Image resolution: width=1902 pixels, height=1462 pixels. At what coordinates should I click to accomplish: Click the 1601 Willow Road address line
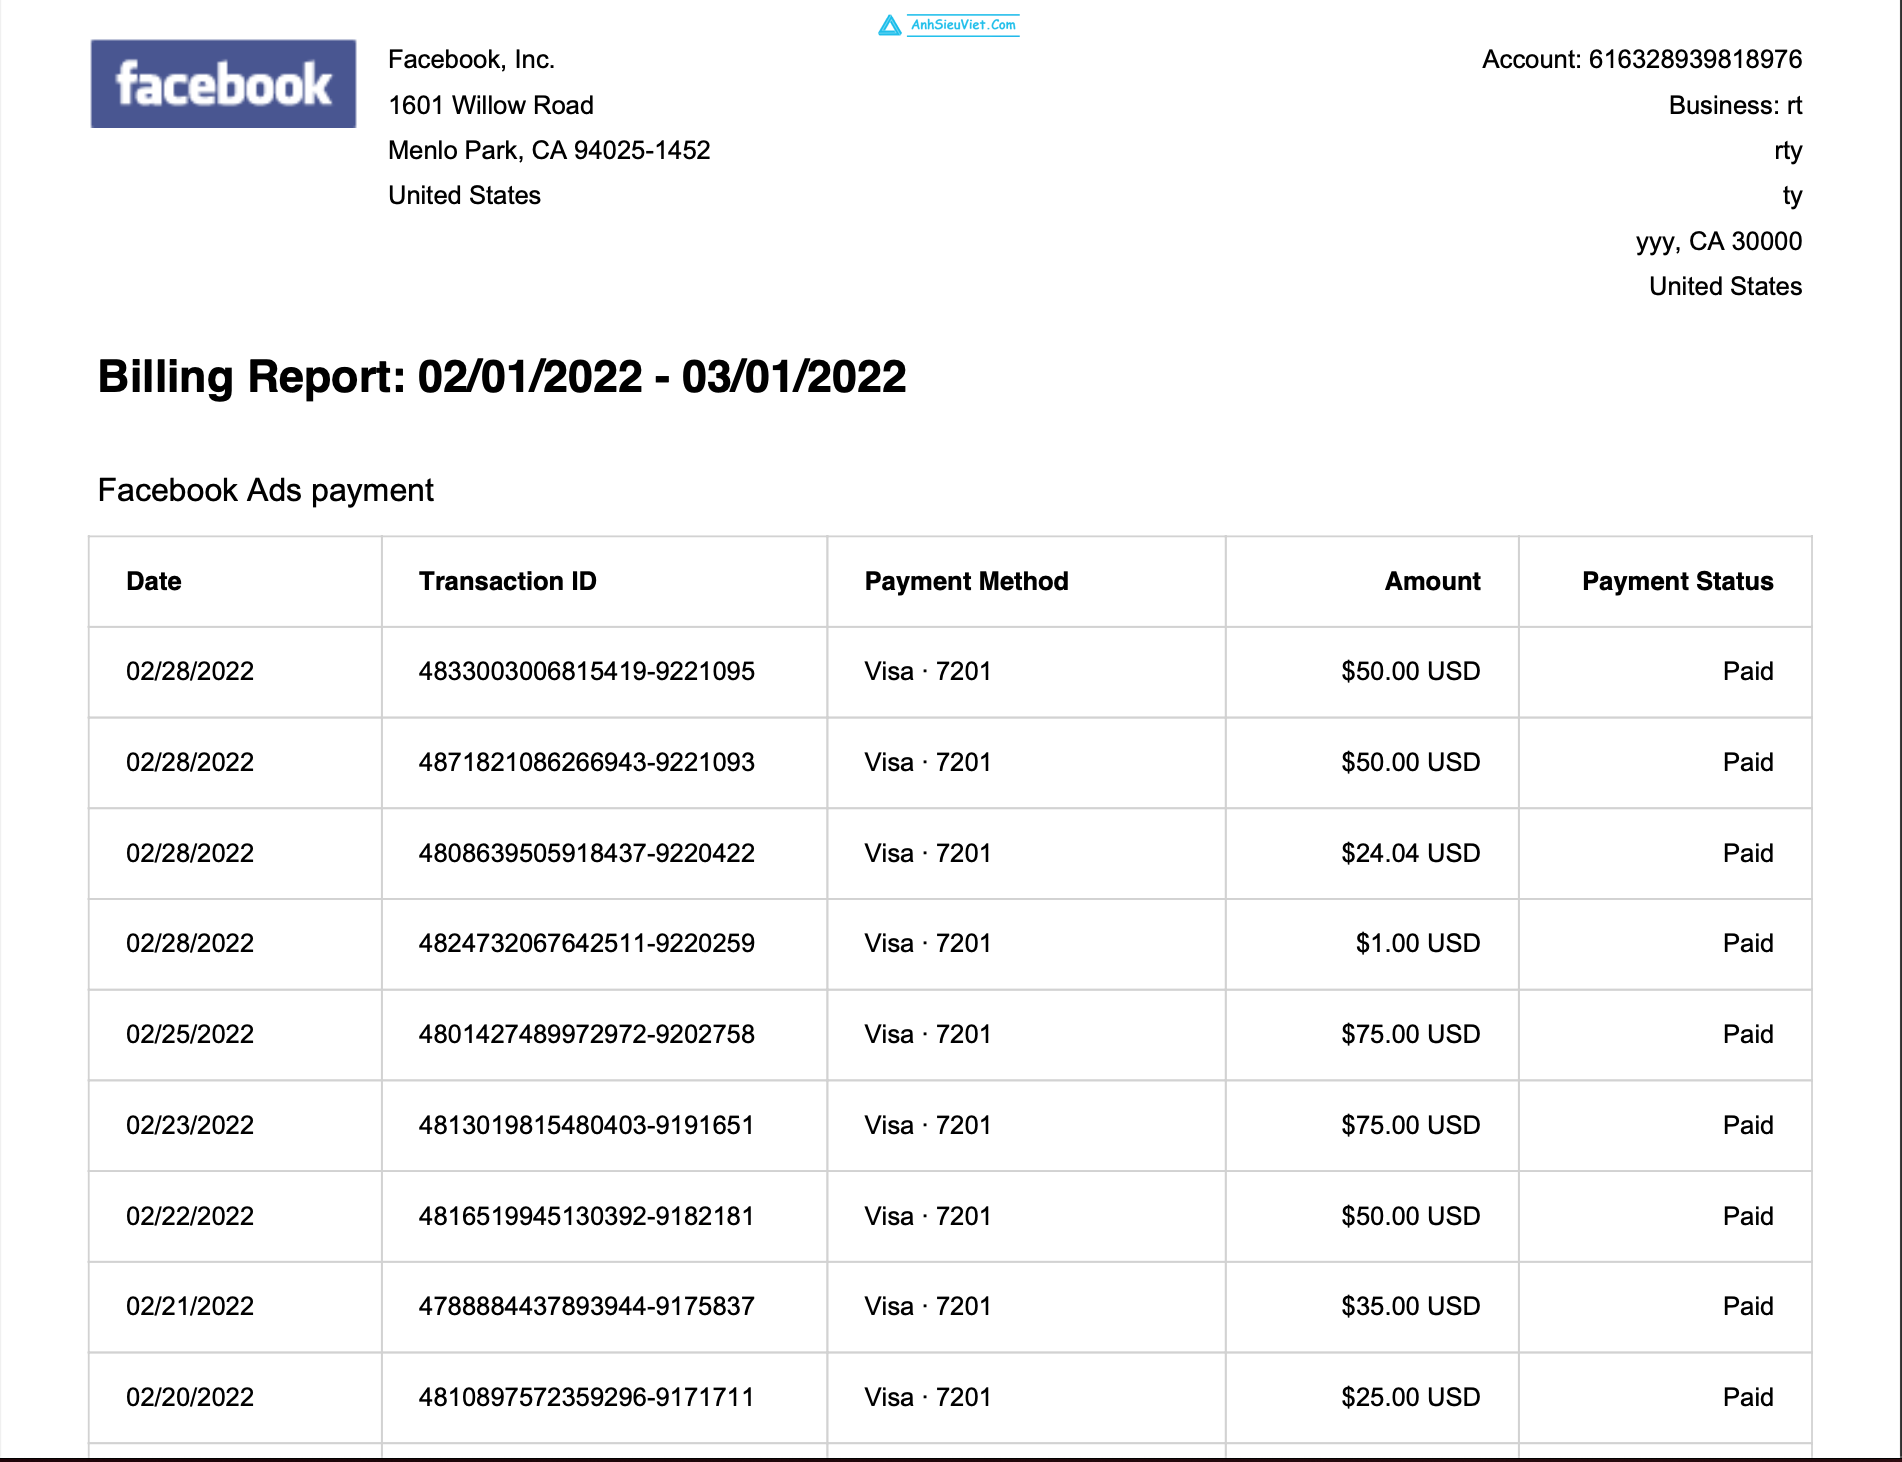(491, 105)
